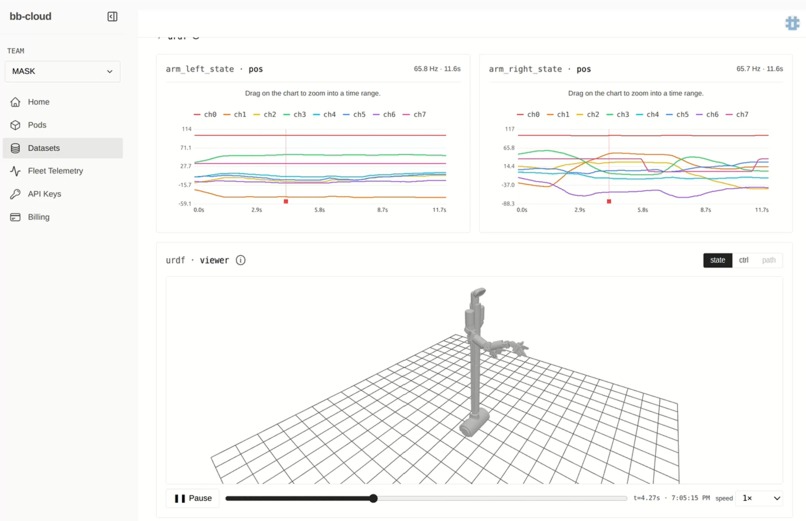Open the top-right grid logo icon
Screen dimensions: 806x521
792,23
